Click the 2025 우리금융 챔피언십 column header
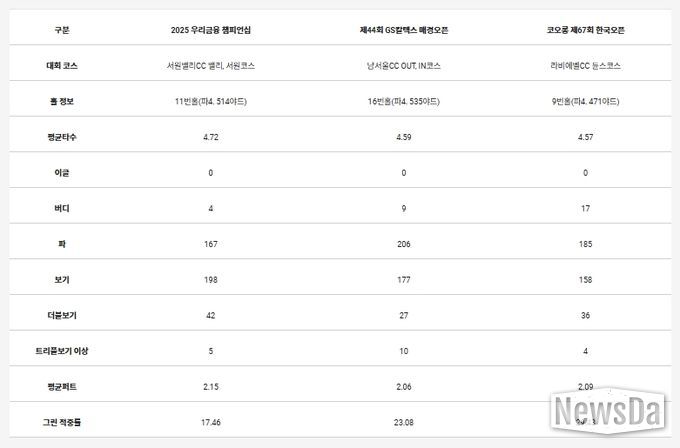The width and height of the screenshot is (680, 448). click(x=211, y=30)
